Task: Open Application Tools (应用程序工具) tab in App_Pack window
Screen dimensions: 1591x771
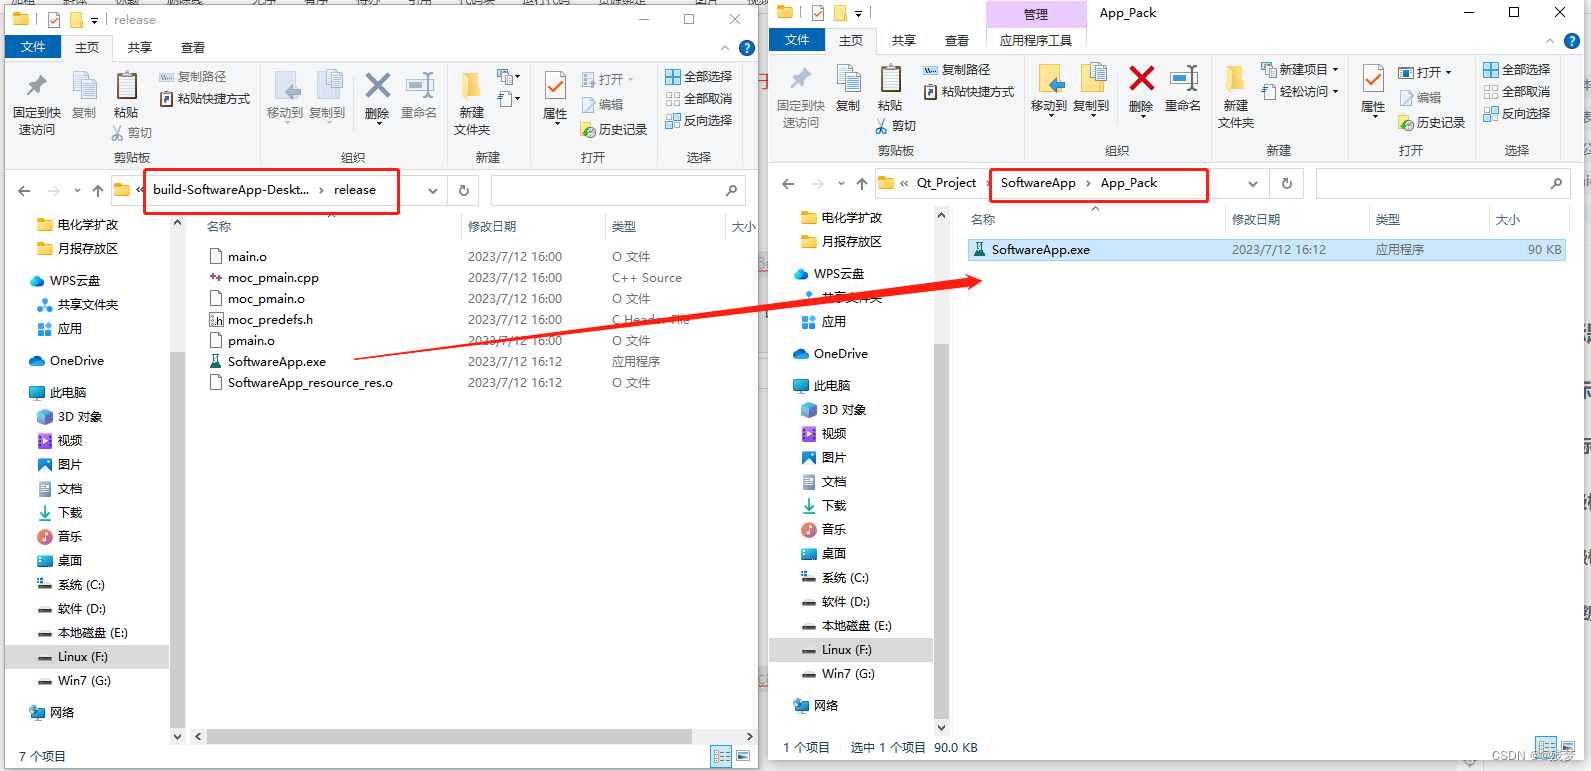Action: (x=1036, y=40)
